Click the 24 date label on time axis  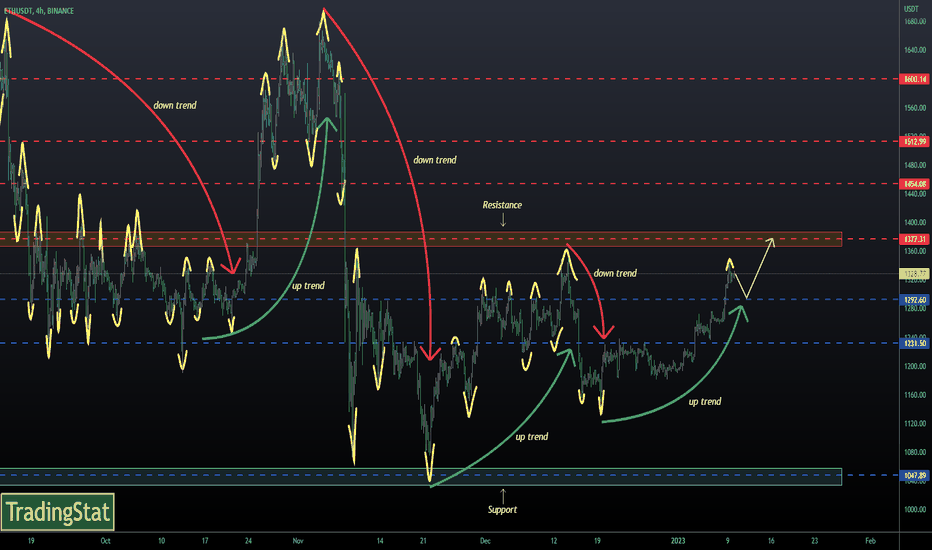coord(248,541)
